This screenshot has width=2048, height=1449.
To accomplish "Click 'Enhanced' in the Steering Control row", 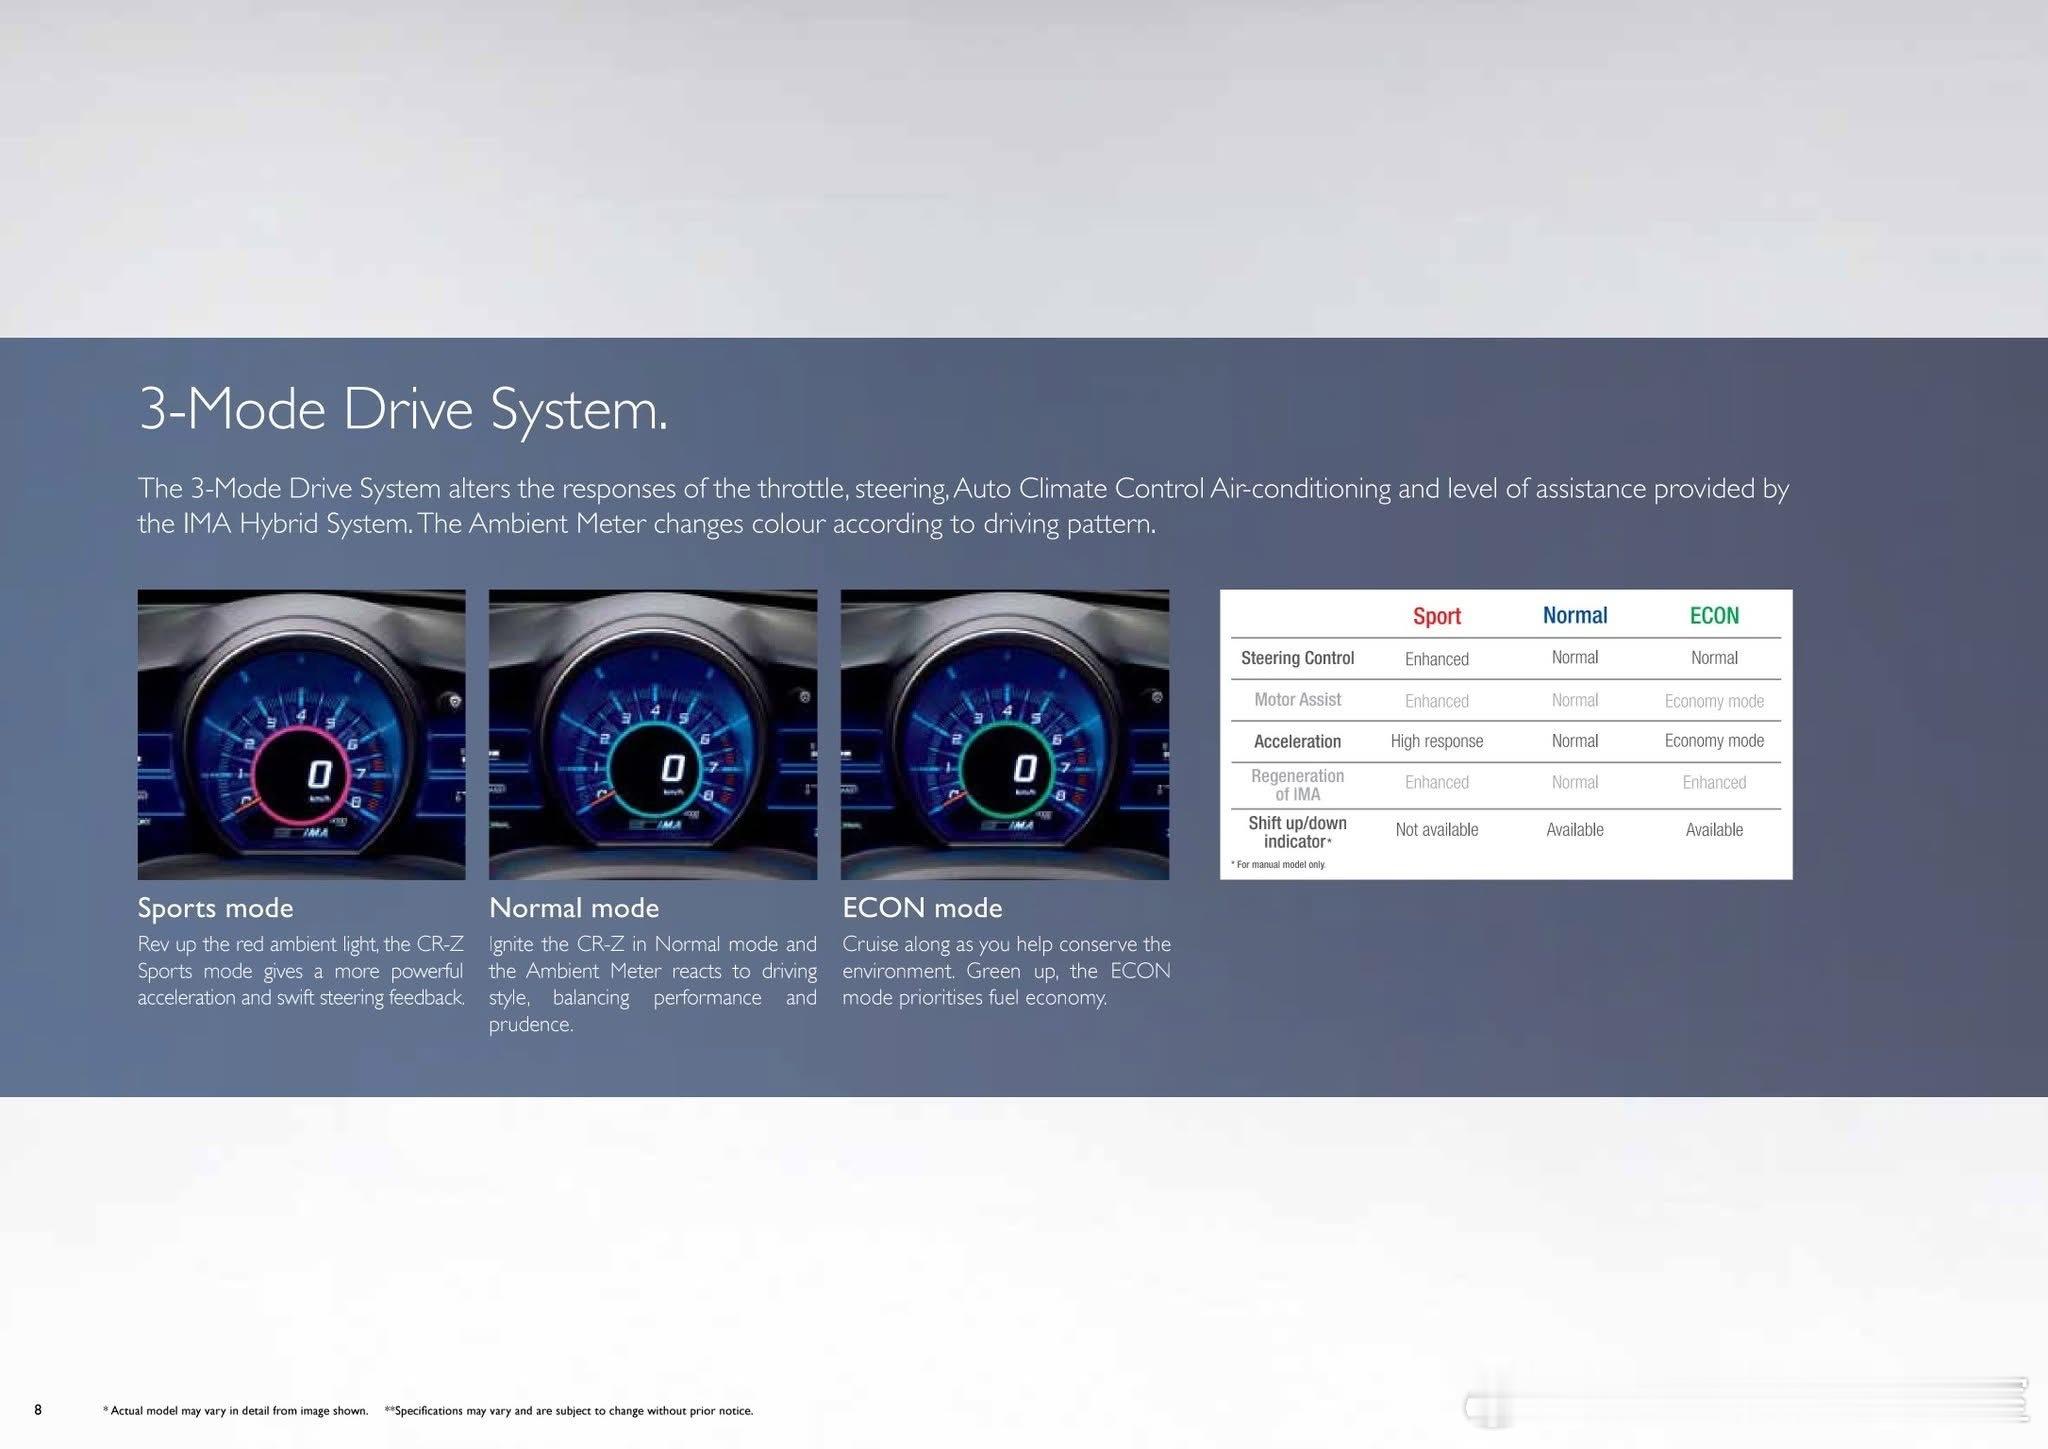I will pyautogui.click(x=1437, y=659).
